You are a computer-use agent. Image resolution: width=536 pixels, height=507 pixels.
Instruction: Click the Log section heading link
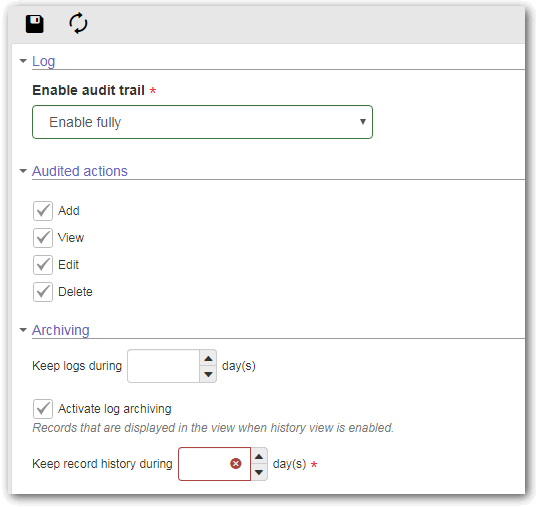coord(43,62)
